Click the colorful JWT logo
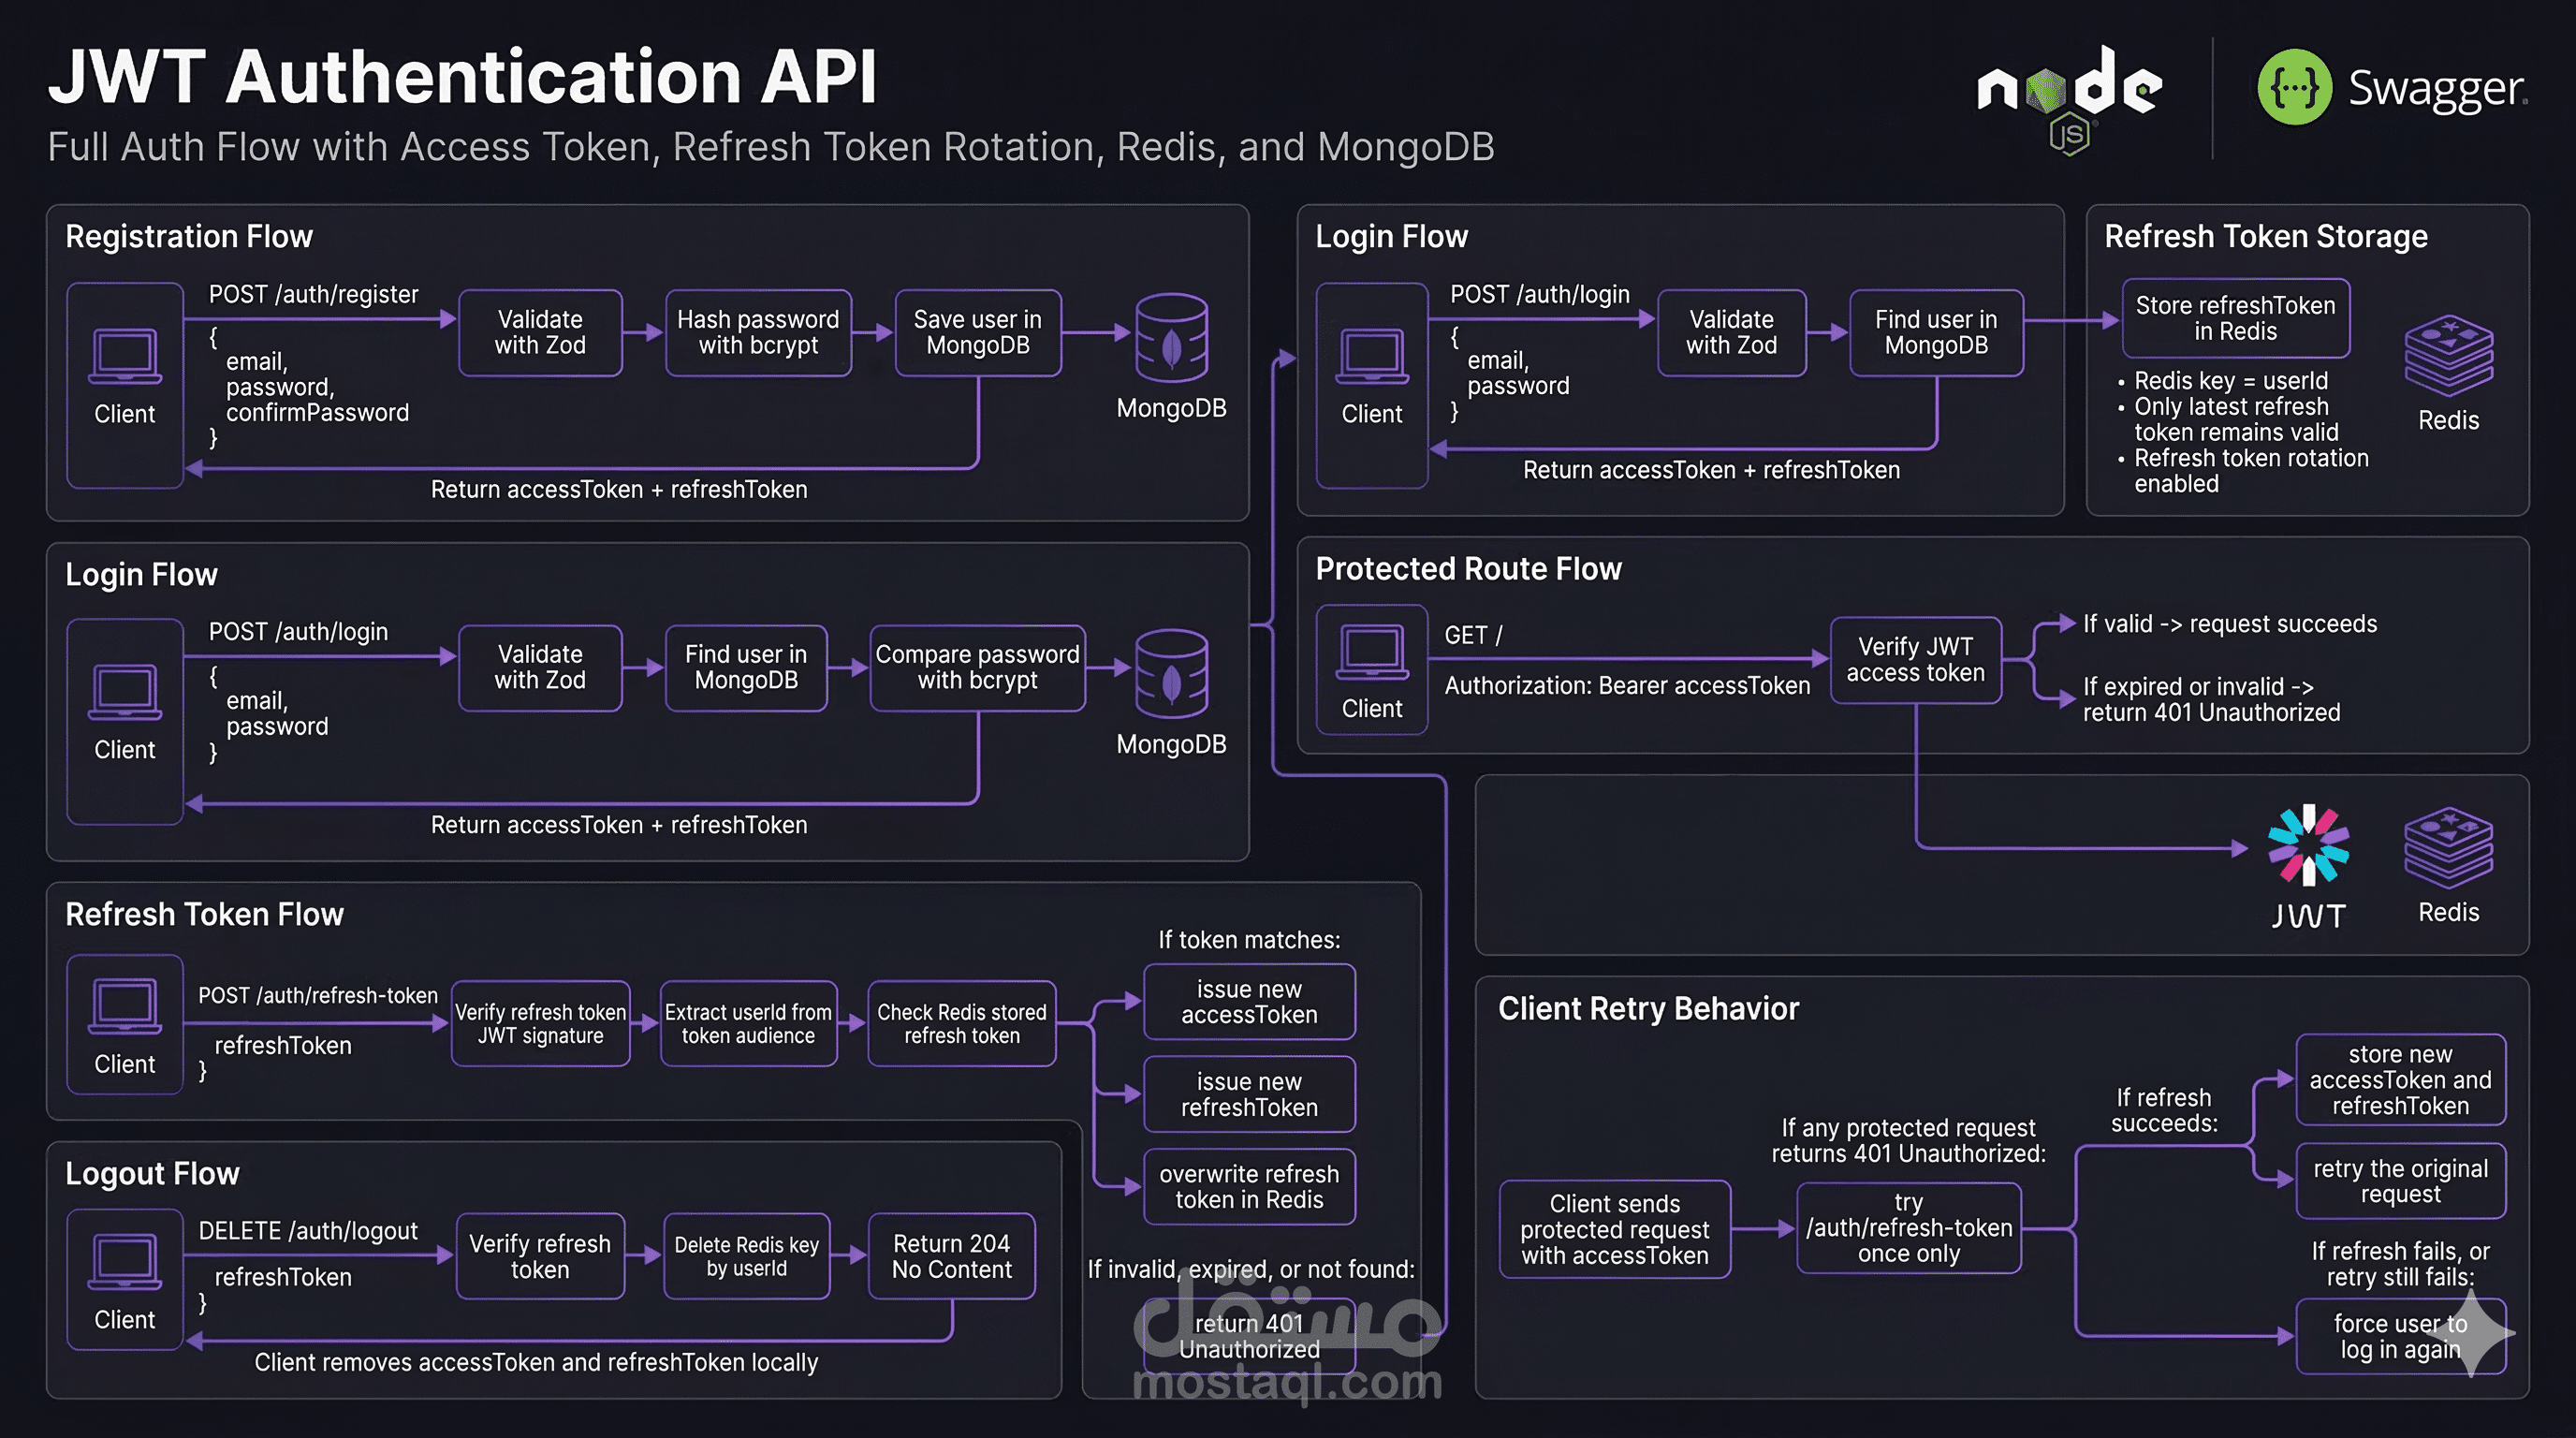 2308,846
